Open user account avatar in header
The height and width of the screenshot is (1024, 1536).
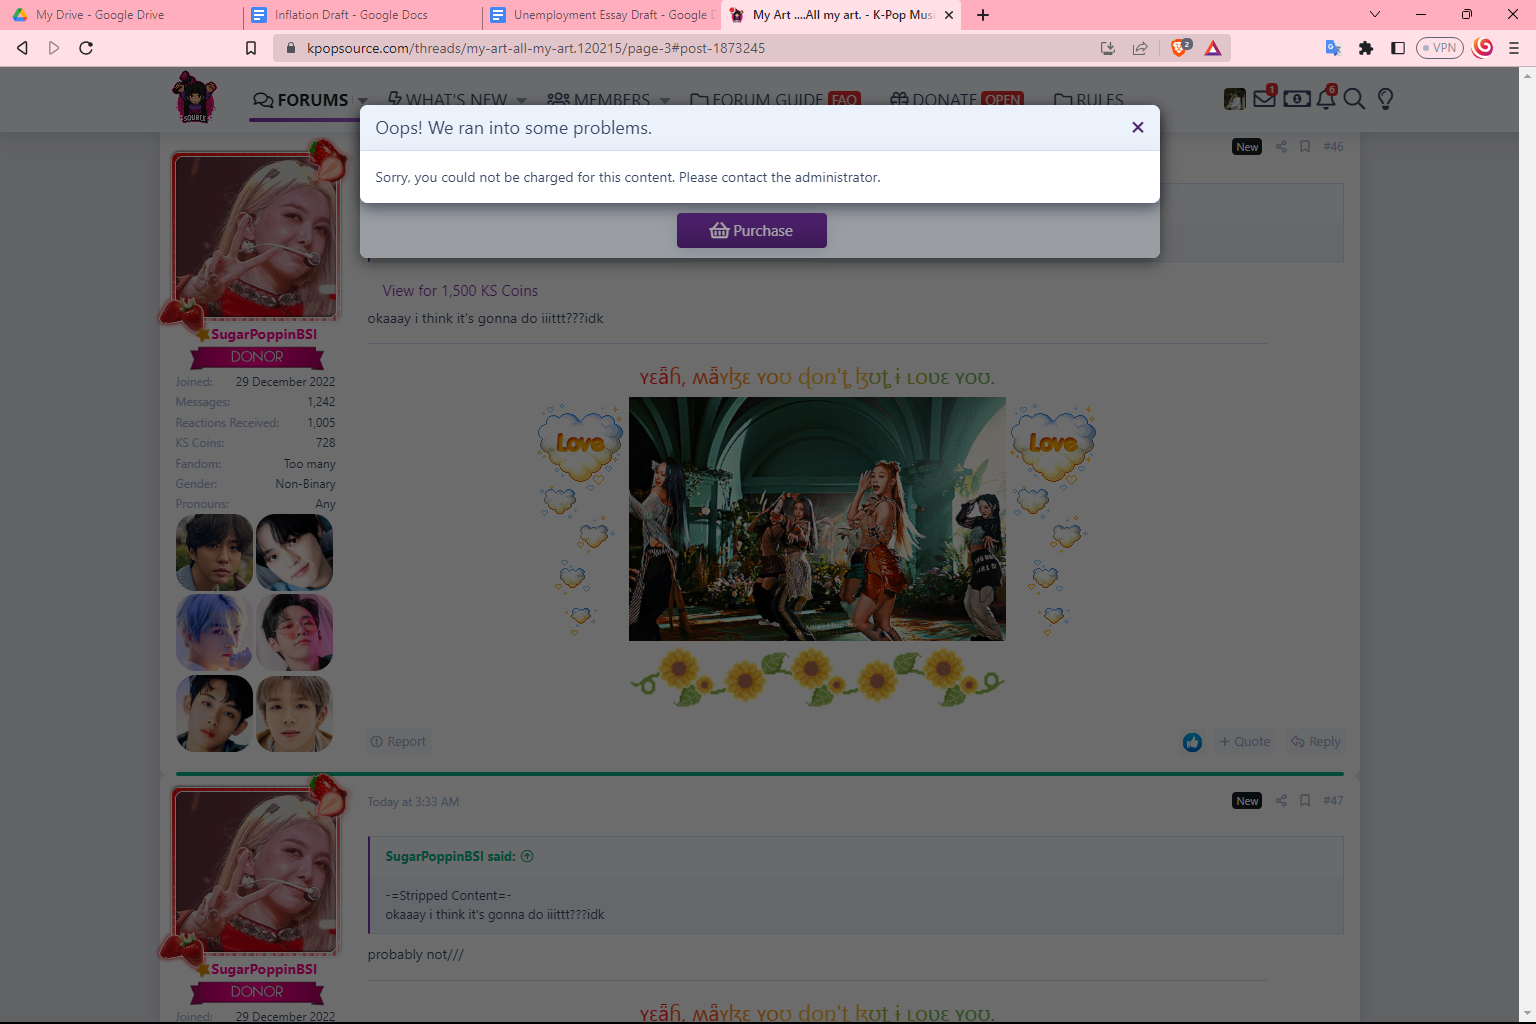pyautogui.click(x=1235, y=99)
